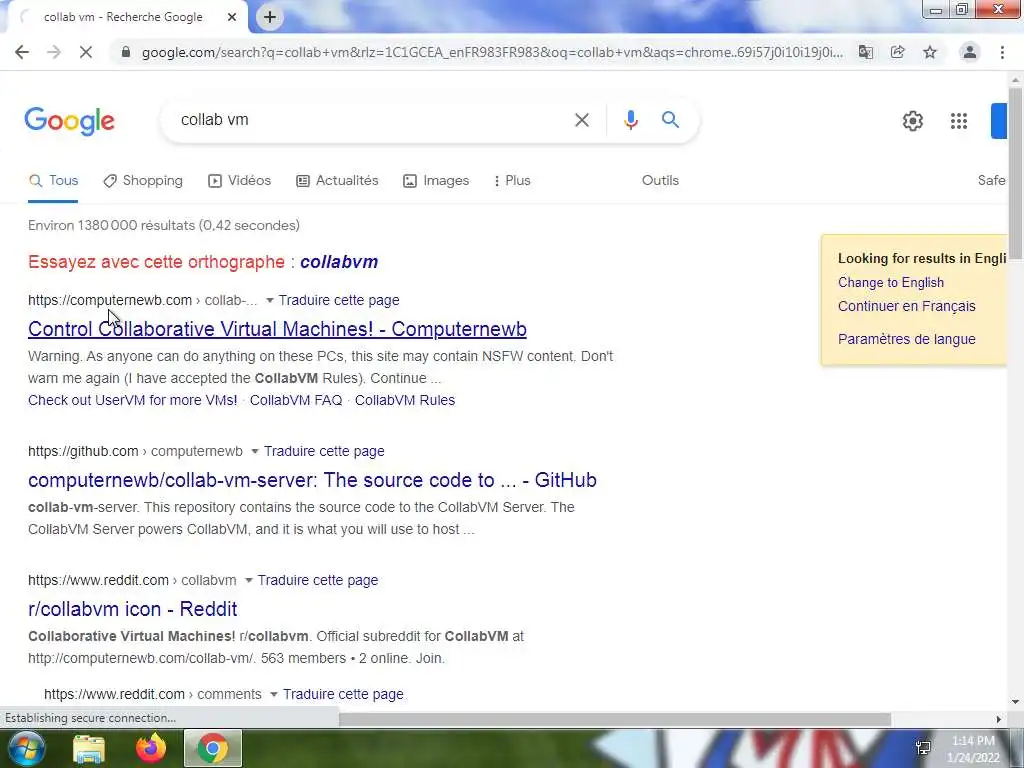Click inside the Google search field
This screenshot has width=1024, height=768.
(x=372, y=120)
